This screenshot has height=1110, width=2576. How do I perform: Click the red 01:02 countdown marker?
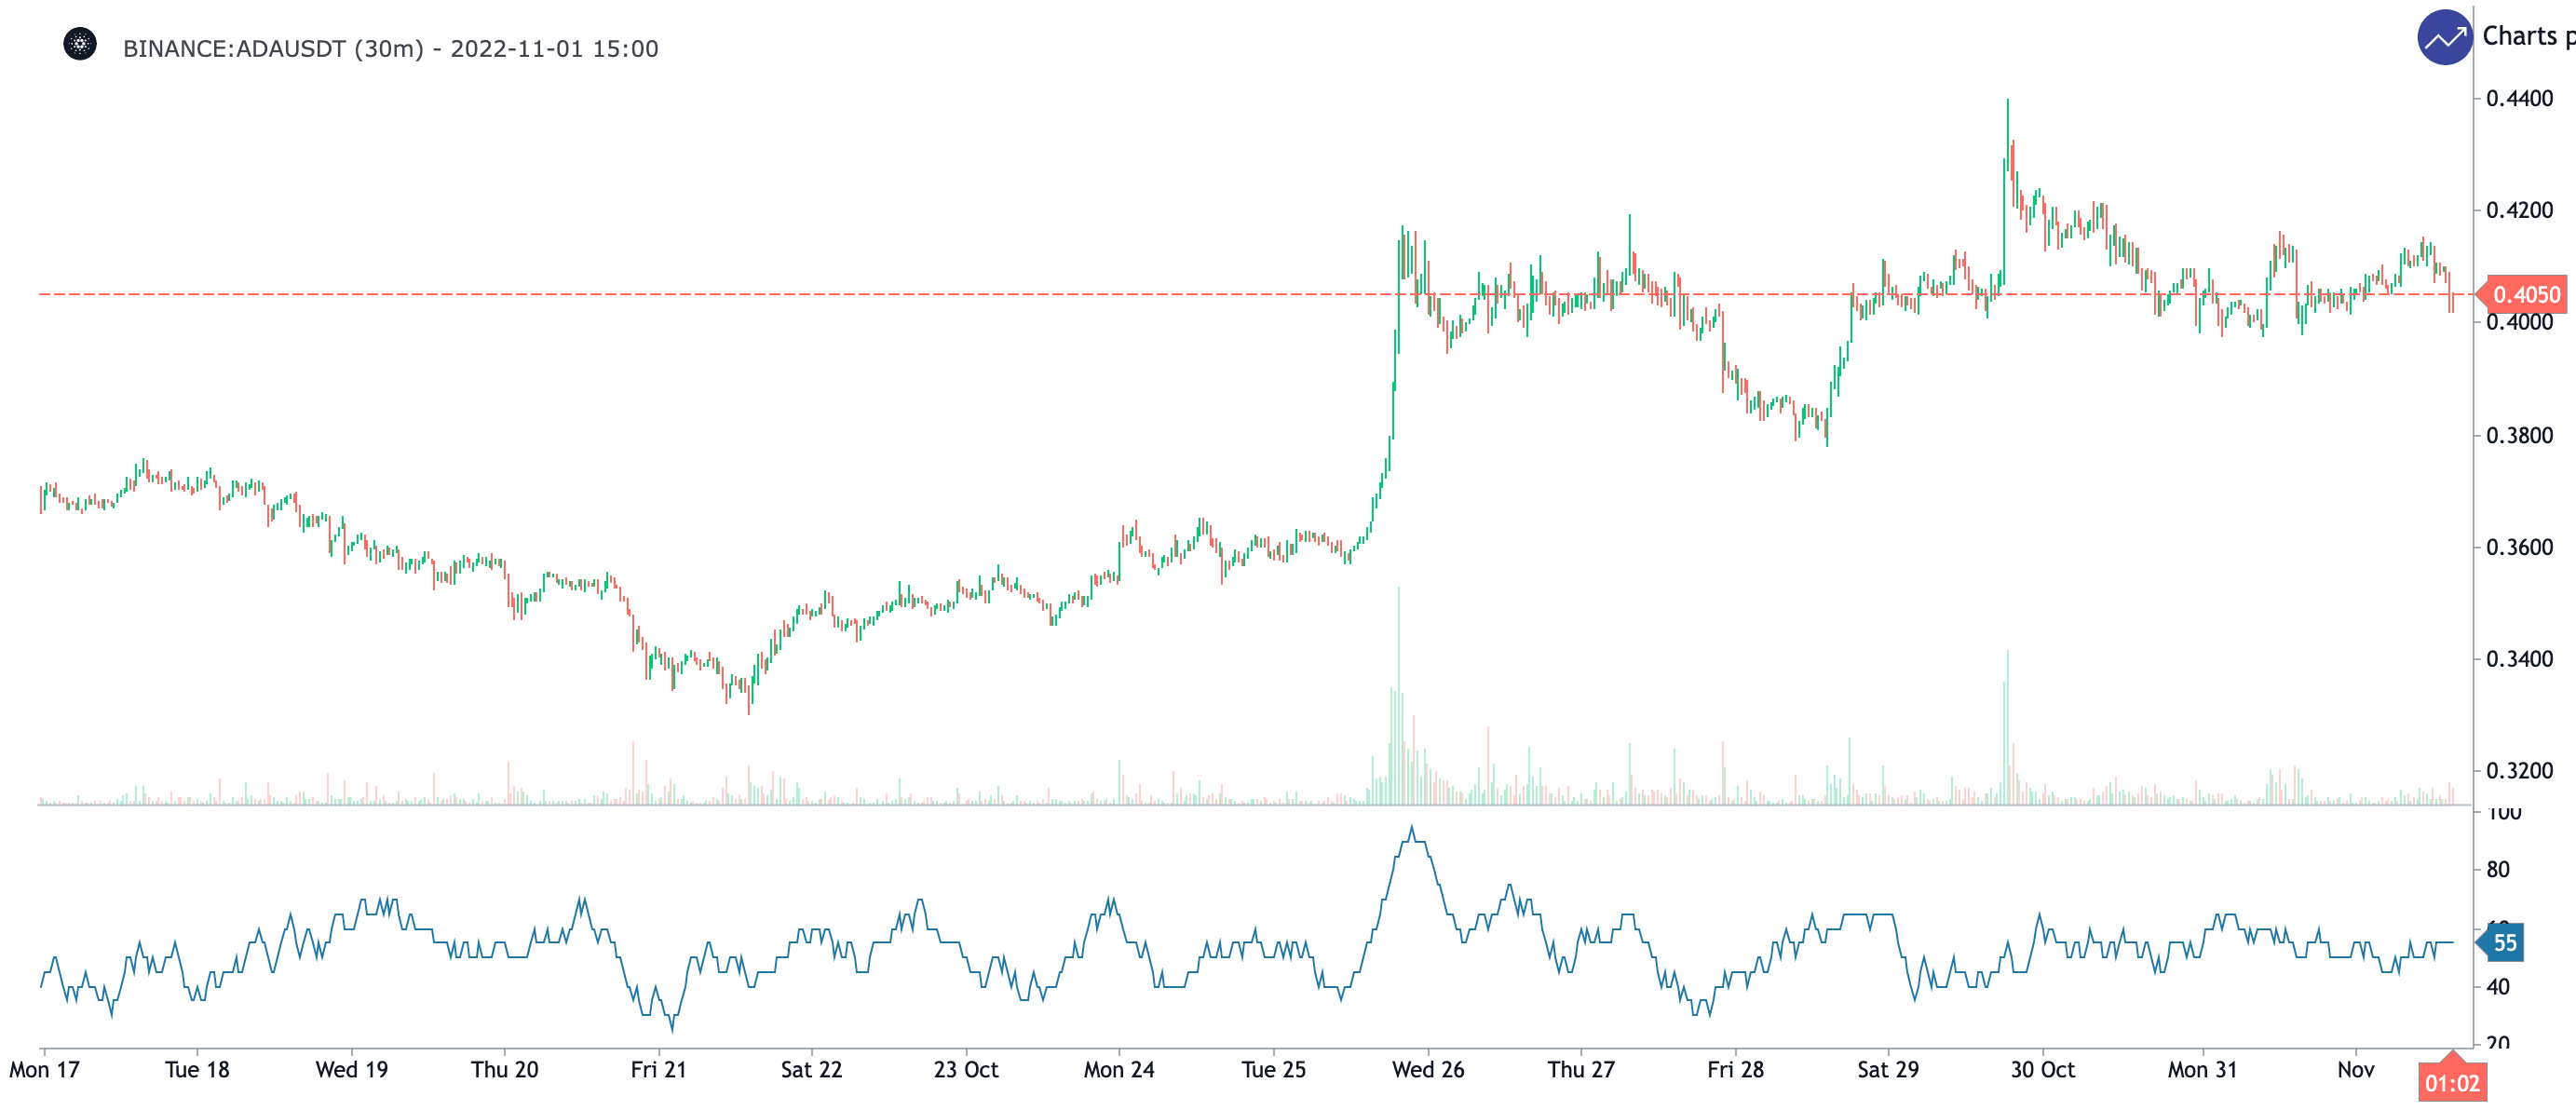point(2451,1083)
